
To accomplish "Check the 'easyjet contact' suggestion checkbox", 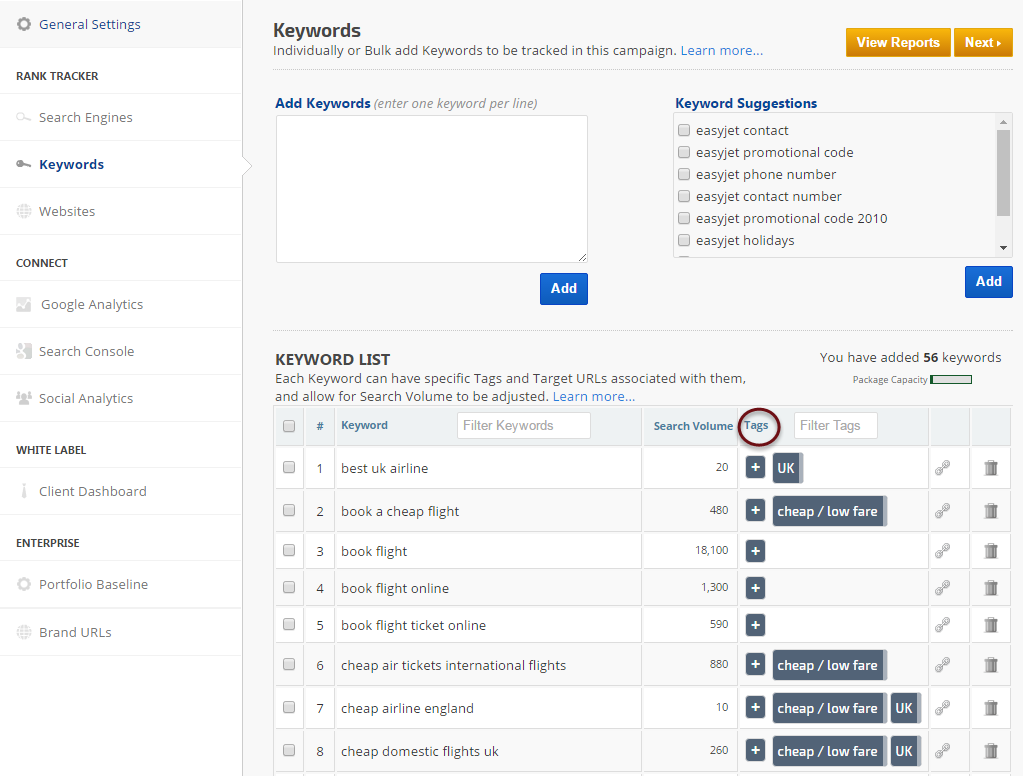I will pos(684,130).
